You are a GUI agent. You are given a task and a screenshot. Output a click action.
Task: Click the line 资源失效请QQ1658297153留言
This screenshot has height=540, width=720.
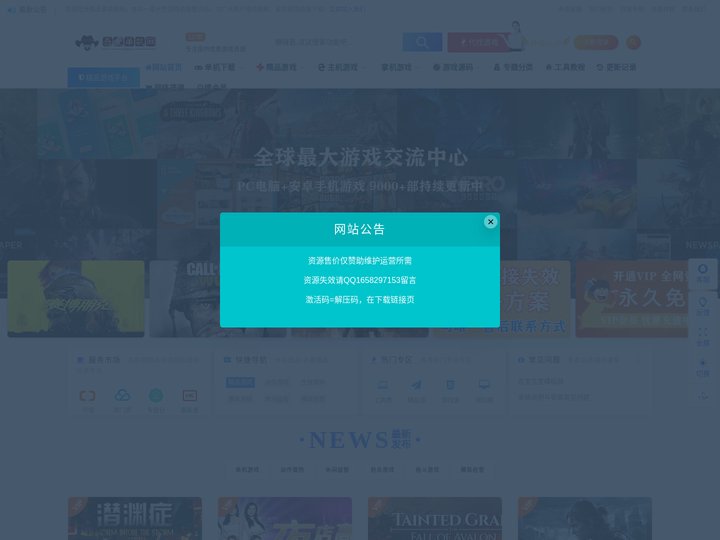pyautogui.click(x=360, y=280)
